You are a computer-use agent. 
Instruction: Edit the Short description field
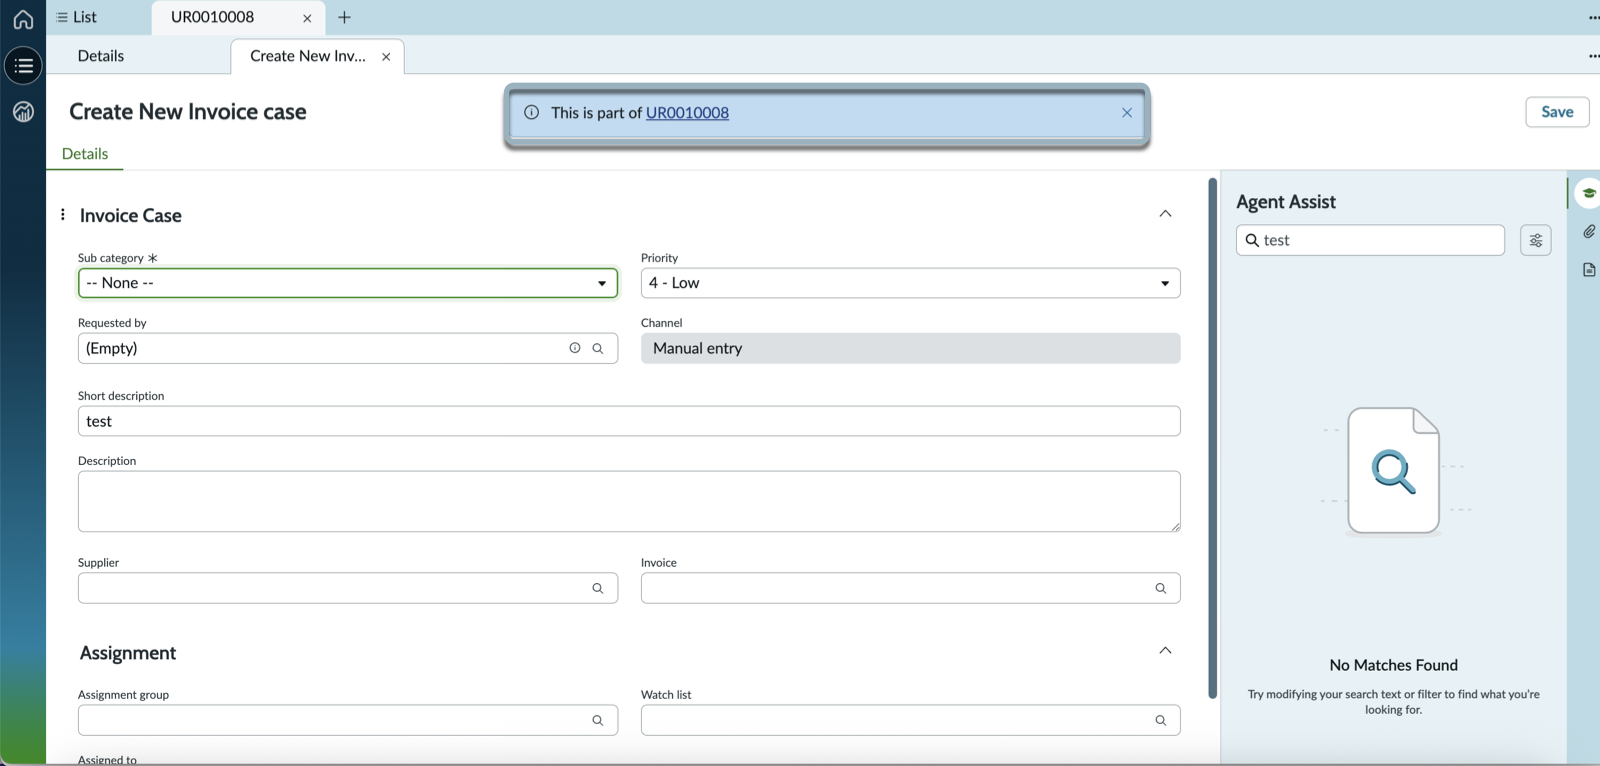coord(629,421)
